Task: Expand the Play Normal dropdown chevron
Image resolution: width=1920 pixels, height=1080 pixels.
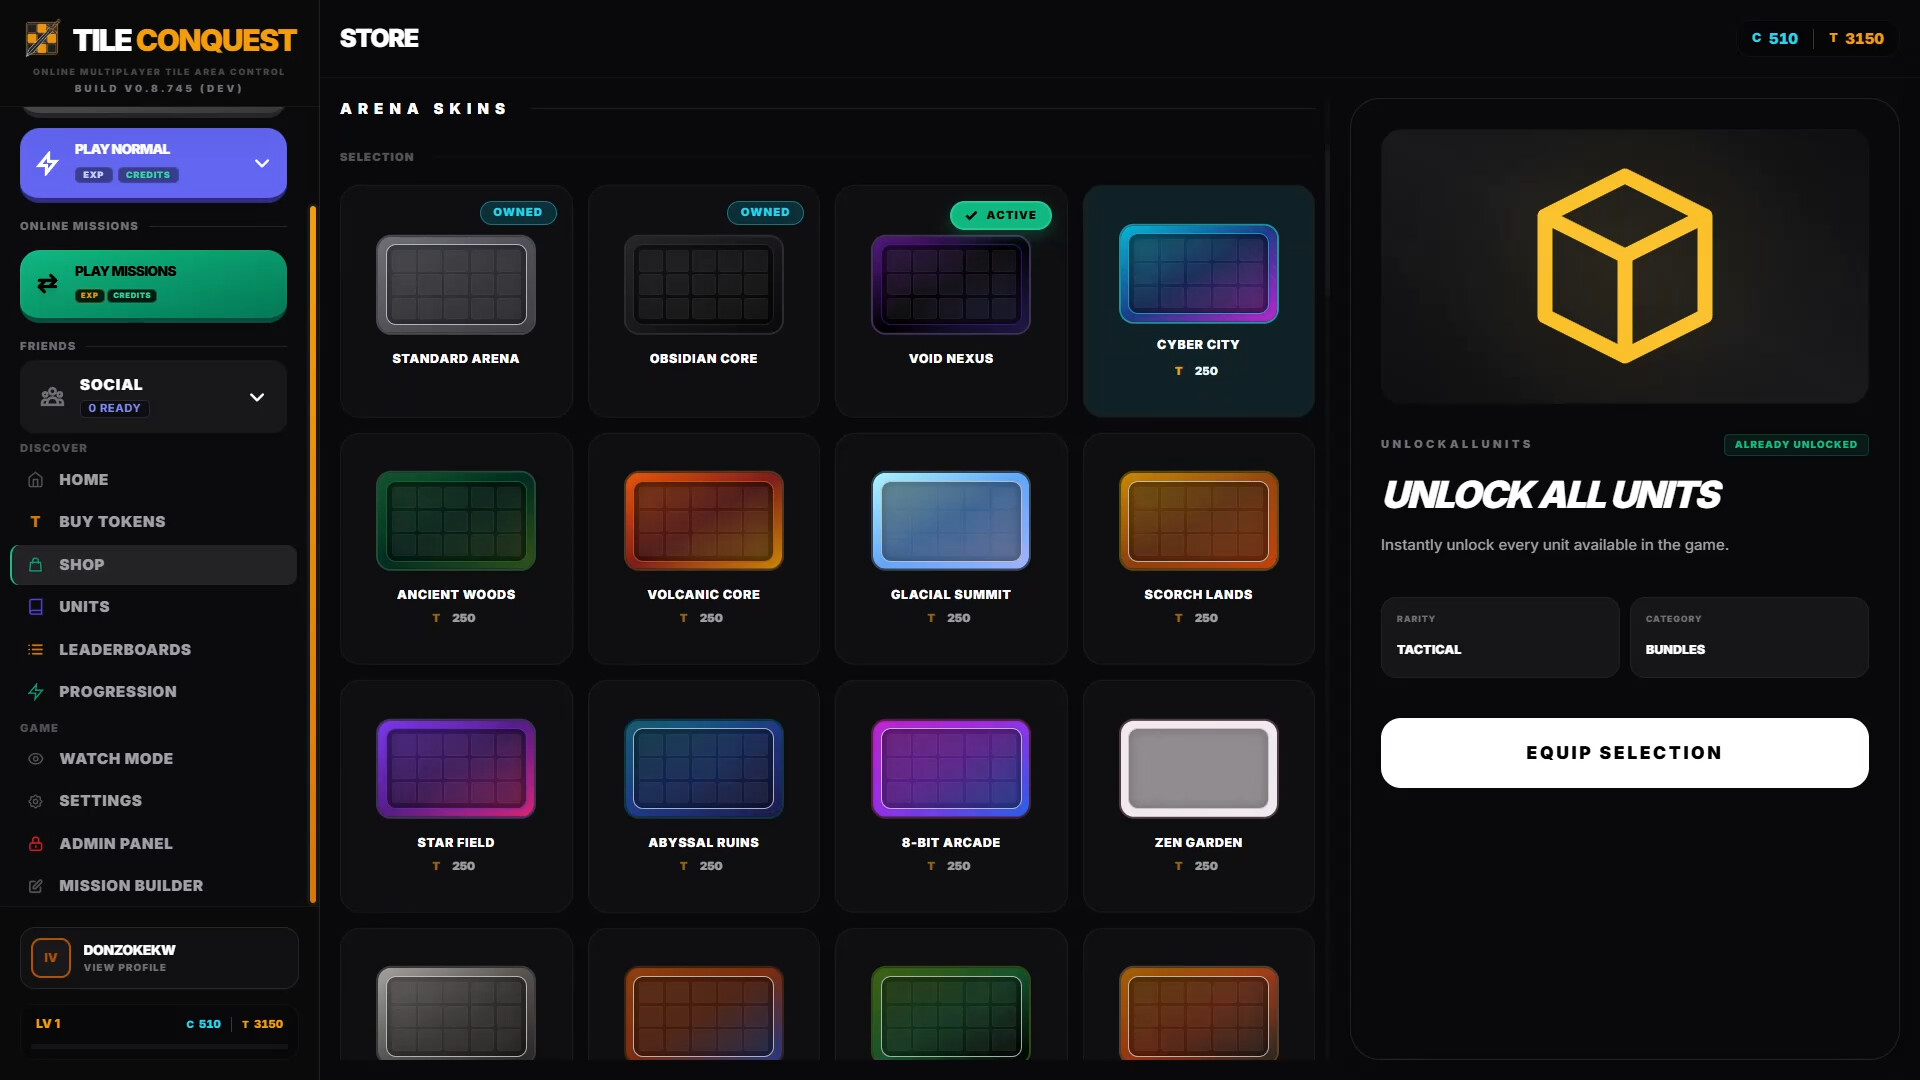Action: [262, 163]
